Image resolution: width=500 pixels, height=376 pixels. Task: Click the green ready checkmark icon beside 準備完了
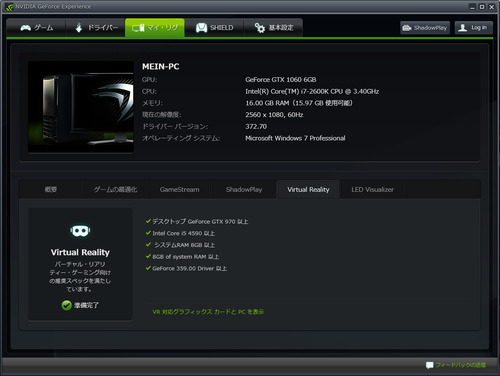pos(67,305)
